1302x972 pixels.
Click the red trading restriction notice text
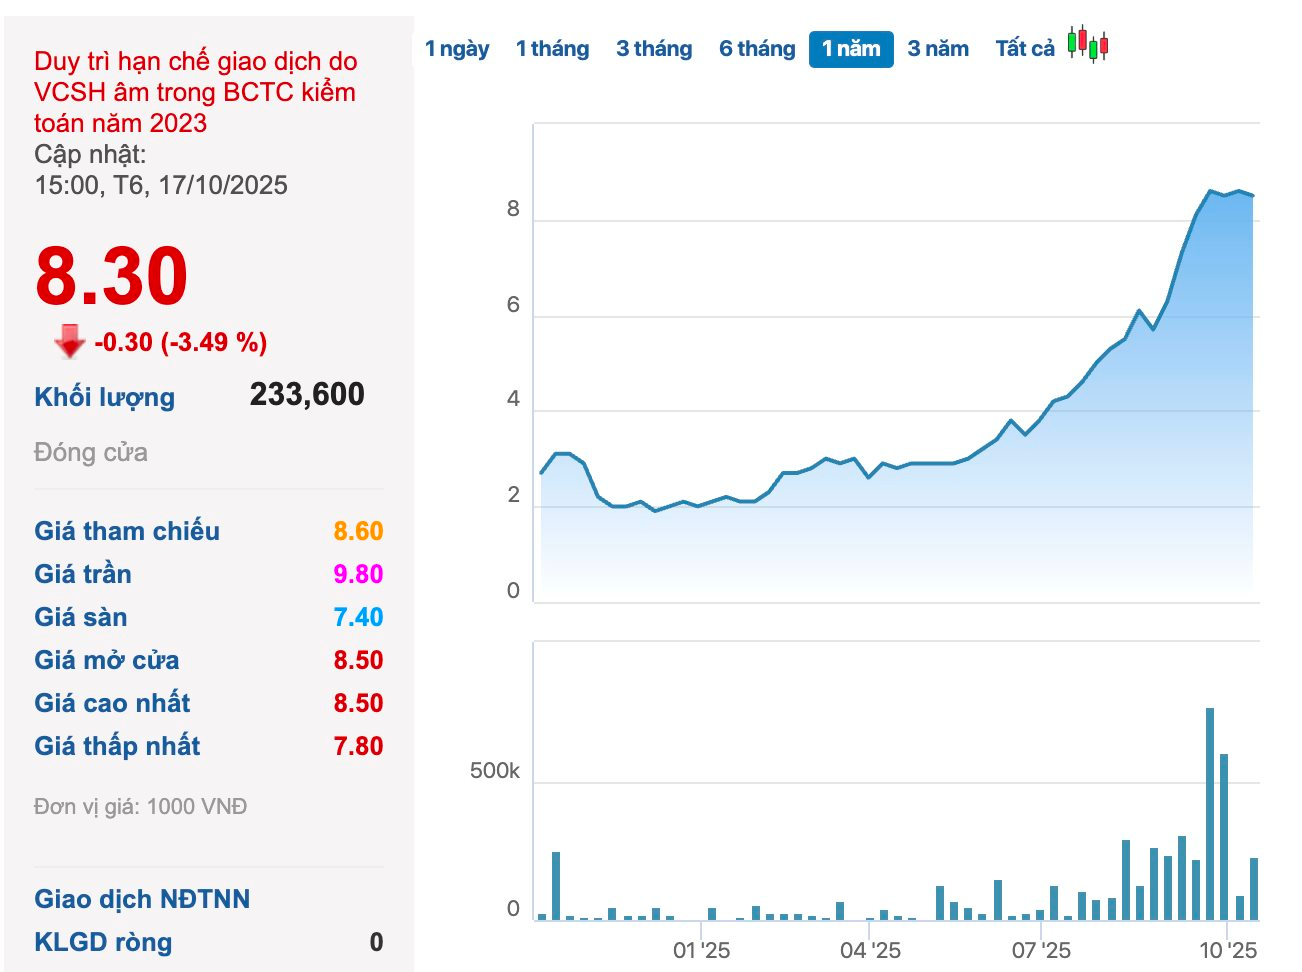(195, 92)
